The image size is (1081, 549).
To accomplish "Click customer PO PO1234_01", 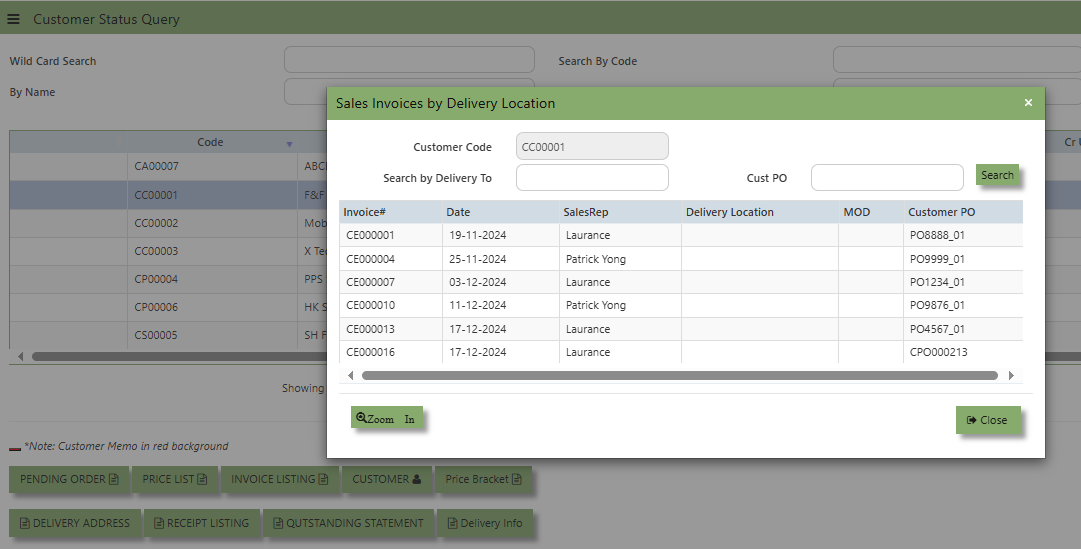I will pyautogui.click(x=937, y=282).
